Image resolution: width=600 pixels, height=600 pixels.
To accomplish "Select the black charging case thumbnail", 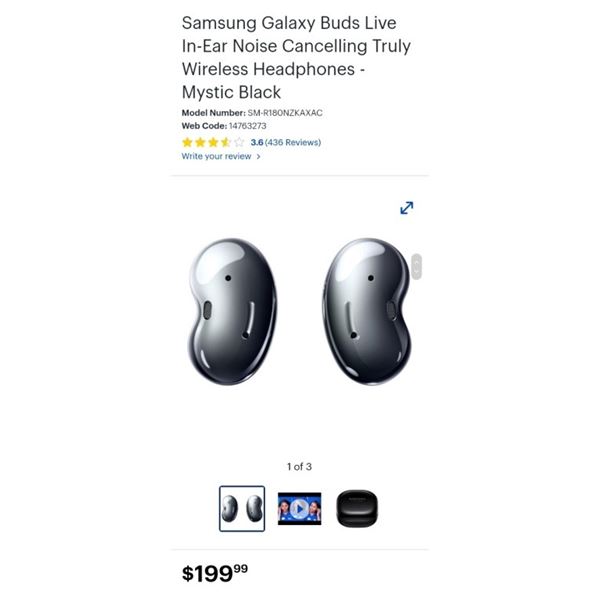I will pos(357,509).
